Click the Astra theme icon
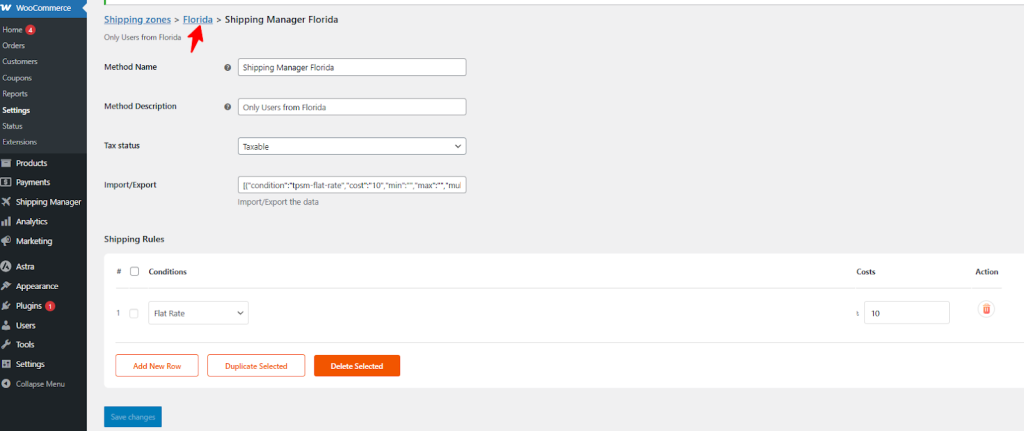1024x431 pixels. 7,267
